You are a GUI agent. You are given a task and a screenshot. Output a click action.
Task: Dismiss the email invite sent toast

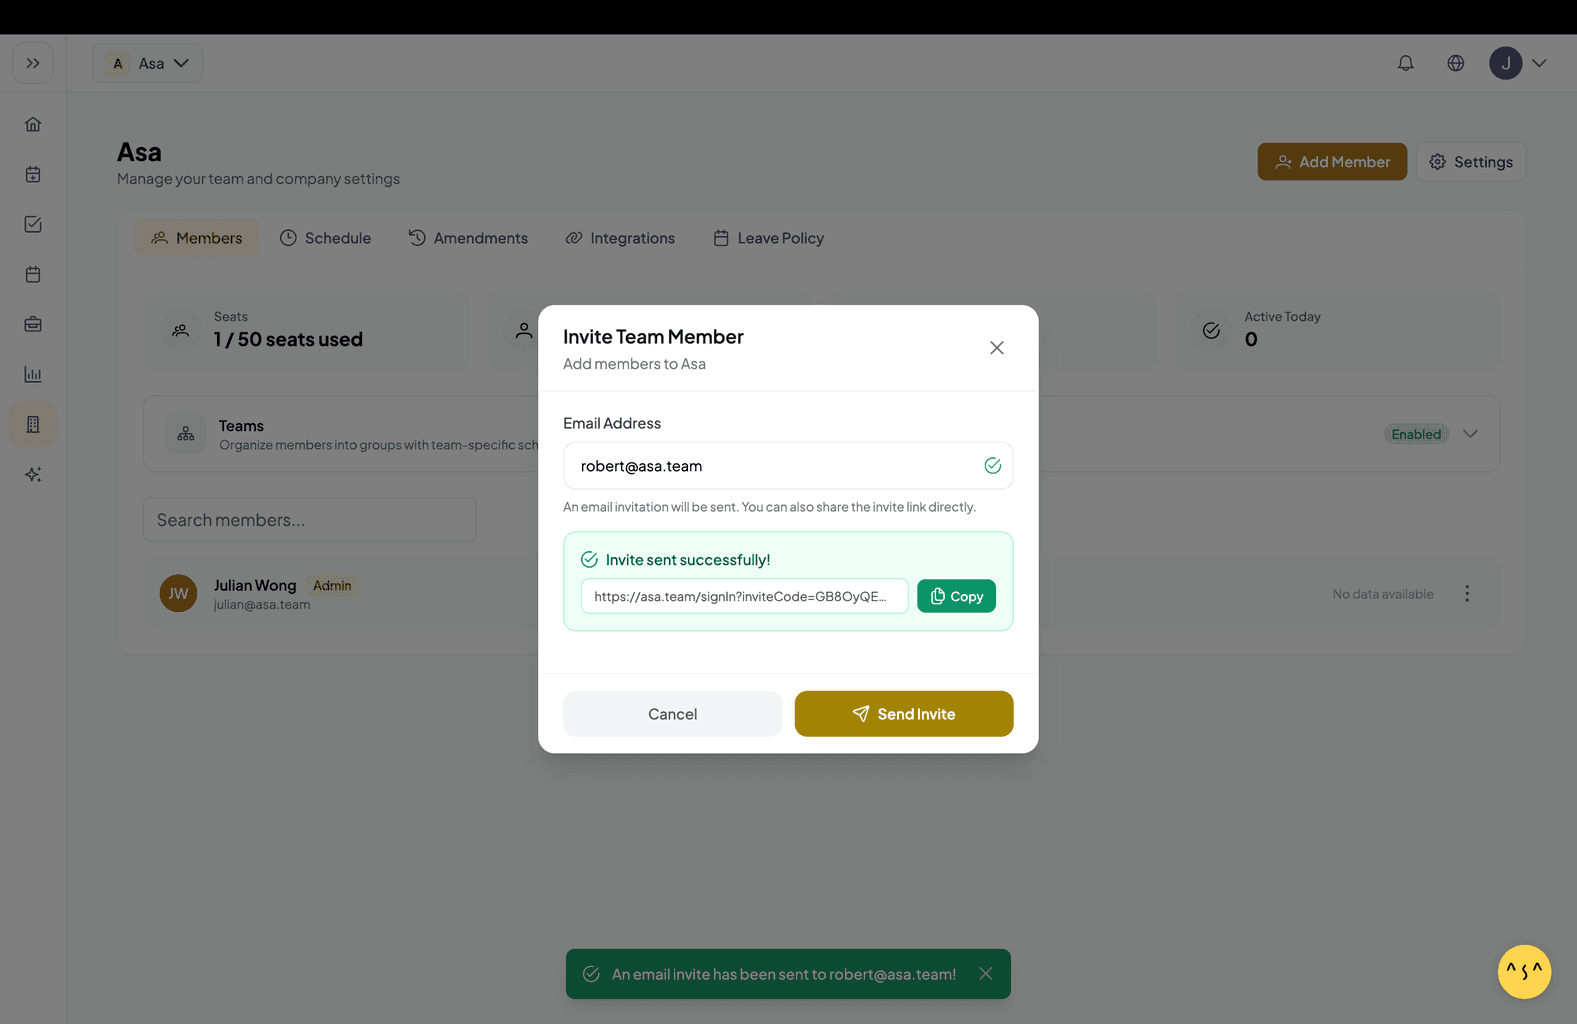(x=985, y=974)
